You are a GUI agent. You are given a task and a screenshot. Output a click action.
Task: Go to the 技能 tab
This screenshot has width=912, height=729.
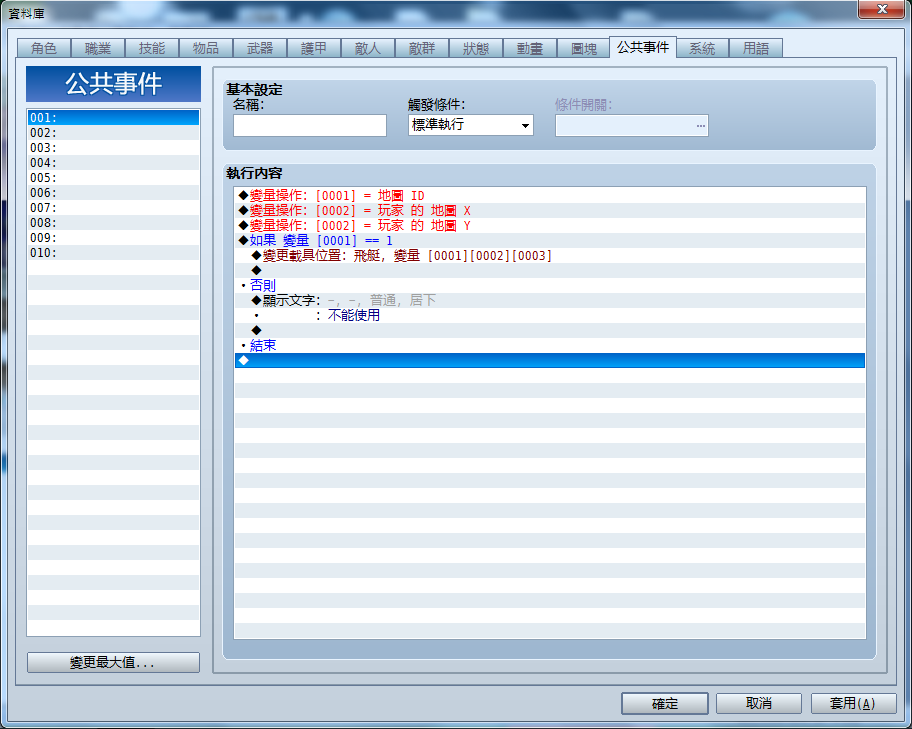(x=152, y=48)
